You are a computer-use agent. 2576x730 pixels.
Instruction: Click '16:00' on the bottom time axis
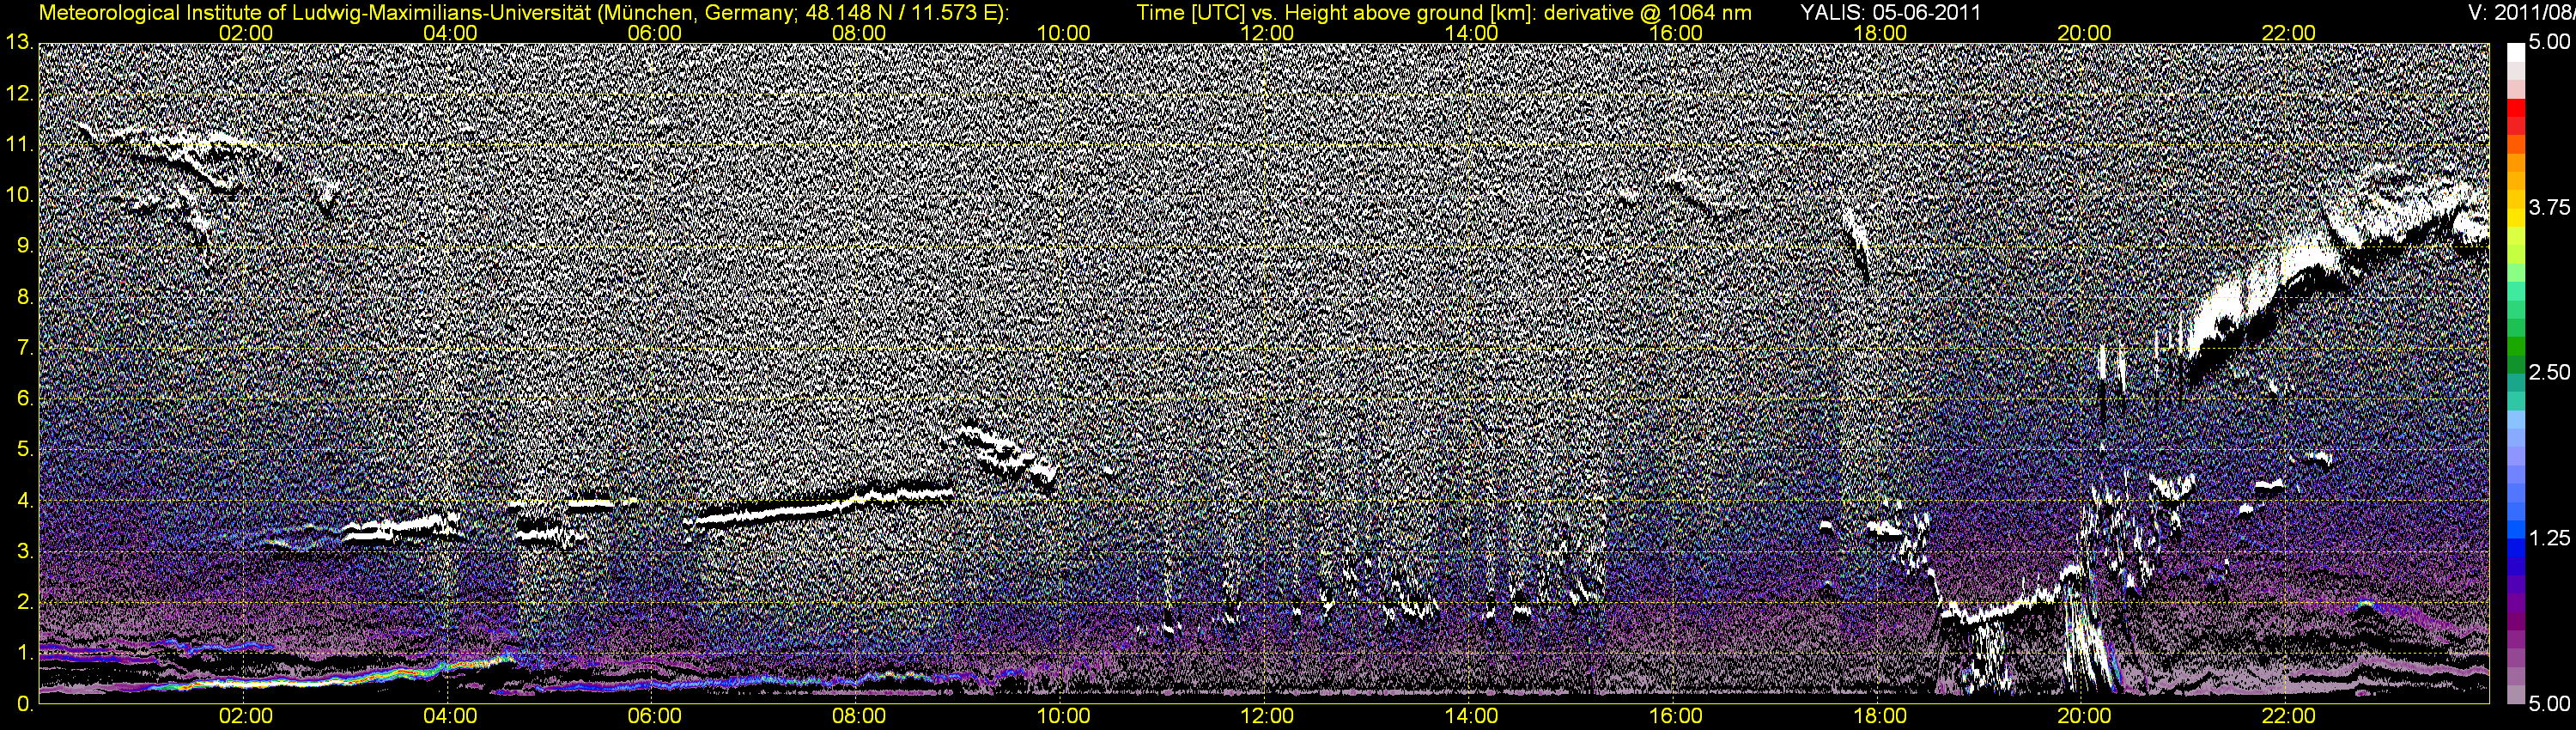click(x=1676, y=716)
